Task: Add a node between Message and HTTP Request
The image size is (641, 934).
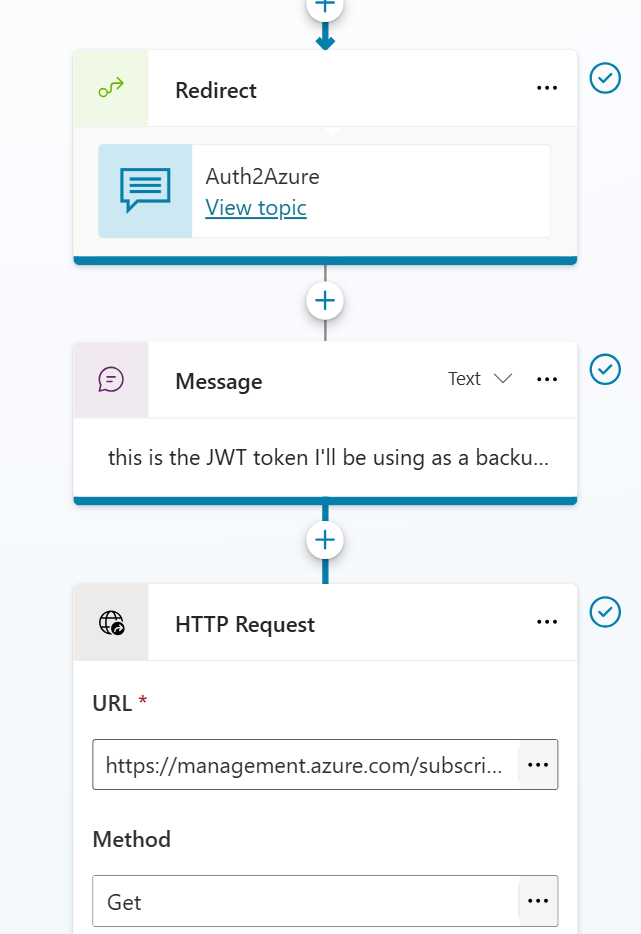Action: point(325,540)
